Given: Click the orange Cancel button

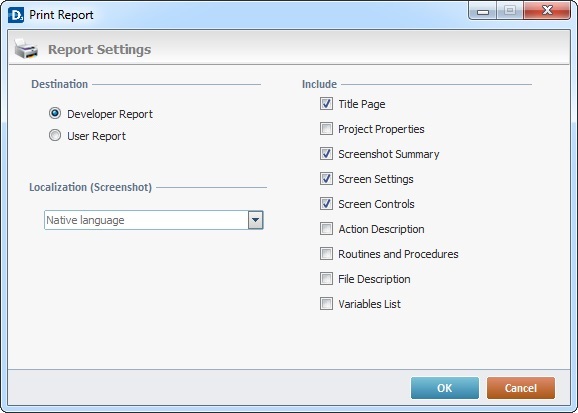Looking at the screenshot, I should click(520, 388).
